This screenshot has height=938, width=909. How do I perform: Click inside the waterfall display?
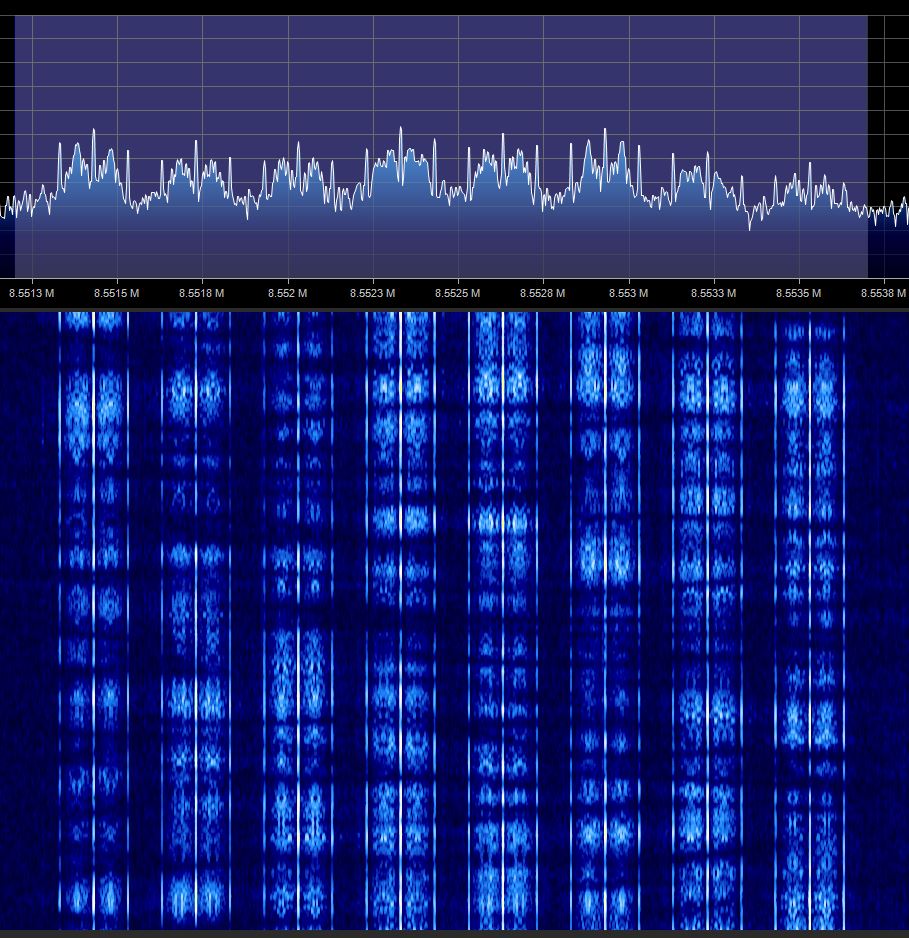tap(454, 620)
